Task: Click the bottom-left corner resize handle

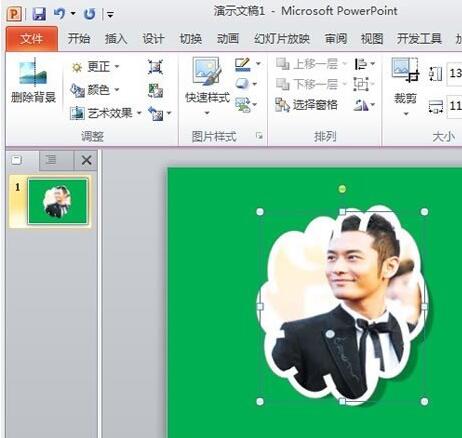Action: point(260,402)
